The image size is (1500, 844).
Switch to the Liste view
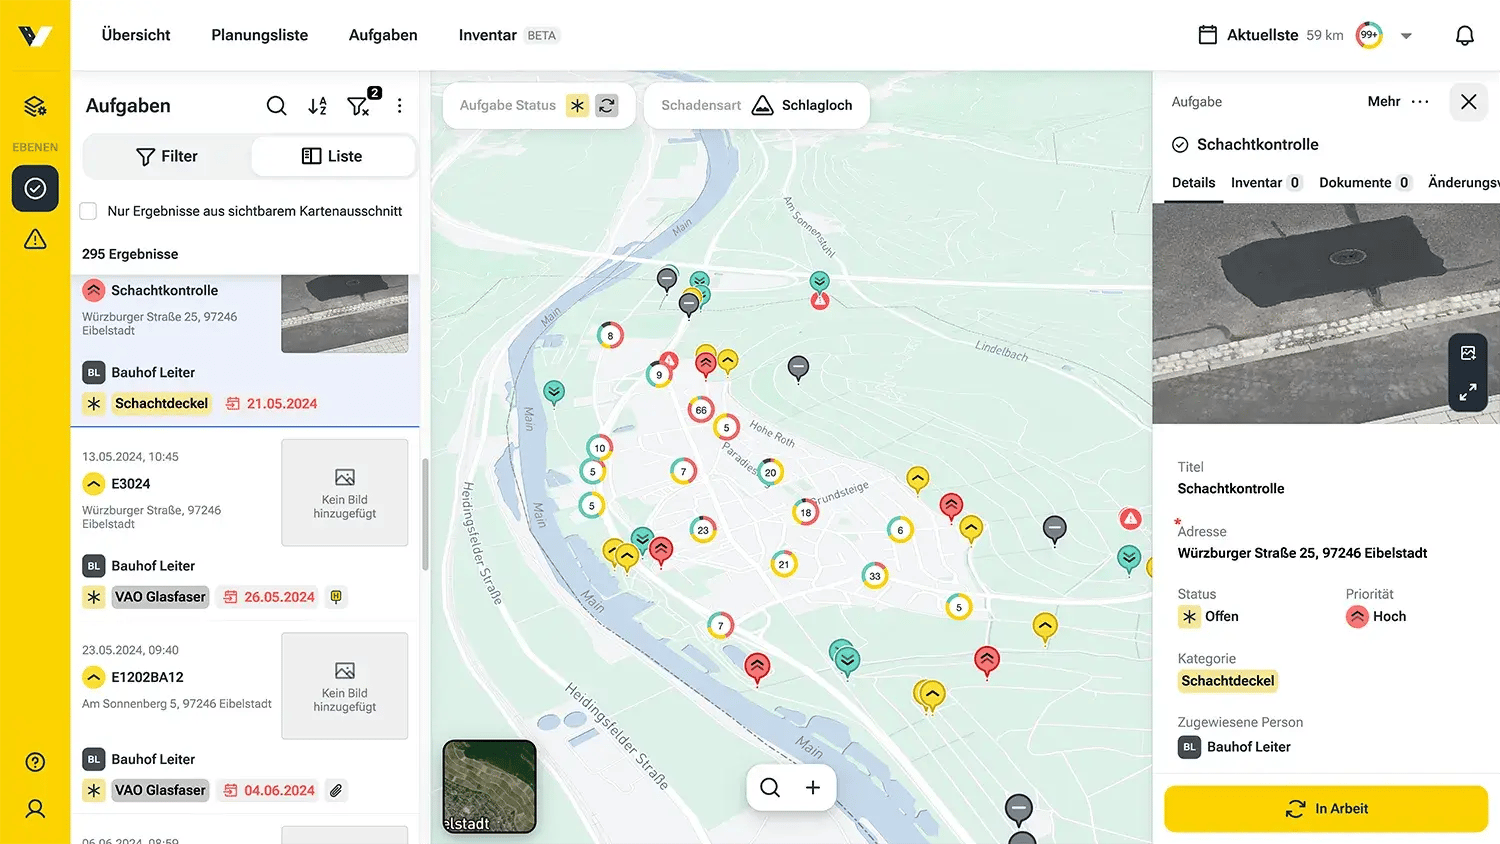pyautogui.click(x=332, y=156)
